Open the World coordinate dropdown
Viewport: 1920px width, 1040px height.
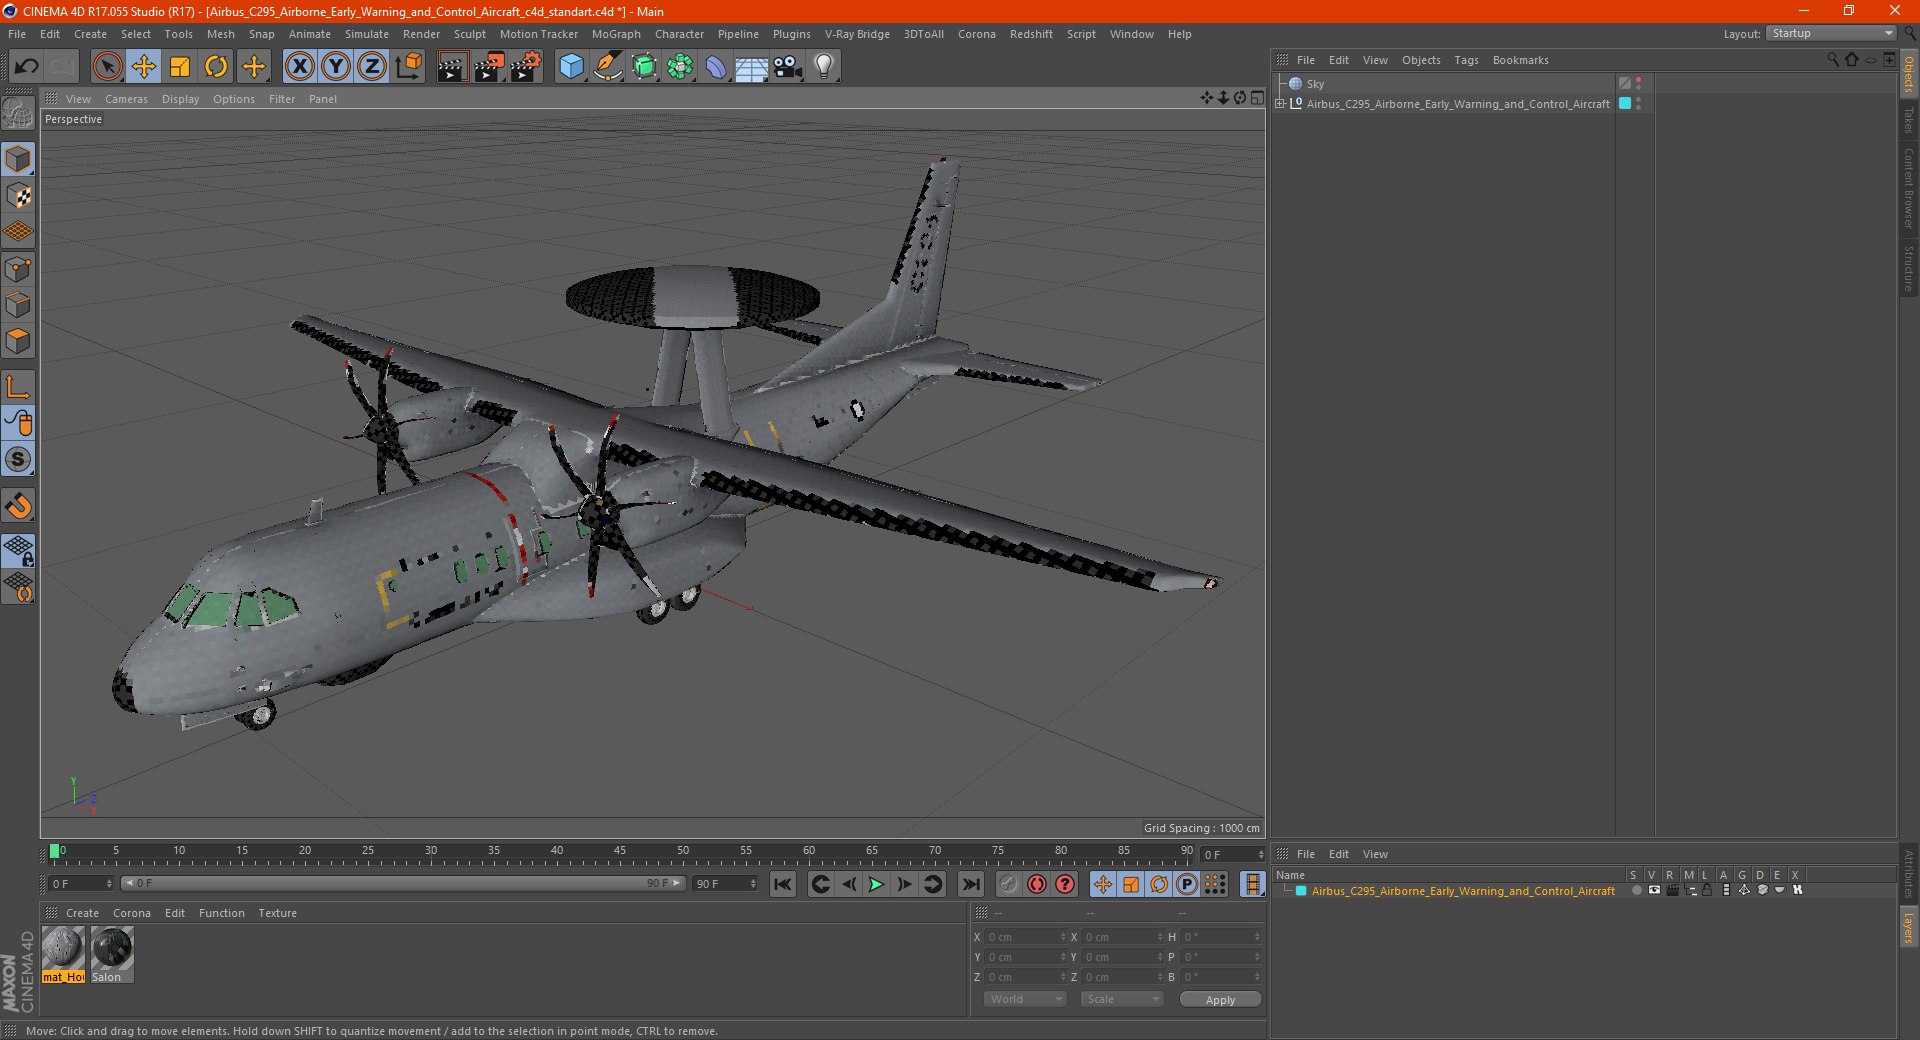click(x=1025, y=999)
